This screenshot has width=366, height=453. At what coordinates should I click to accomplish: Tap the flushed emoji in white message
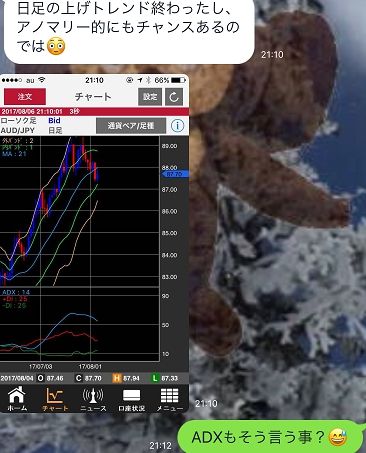click(56, 46)
